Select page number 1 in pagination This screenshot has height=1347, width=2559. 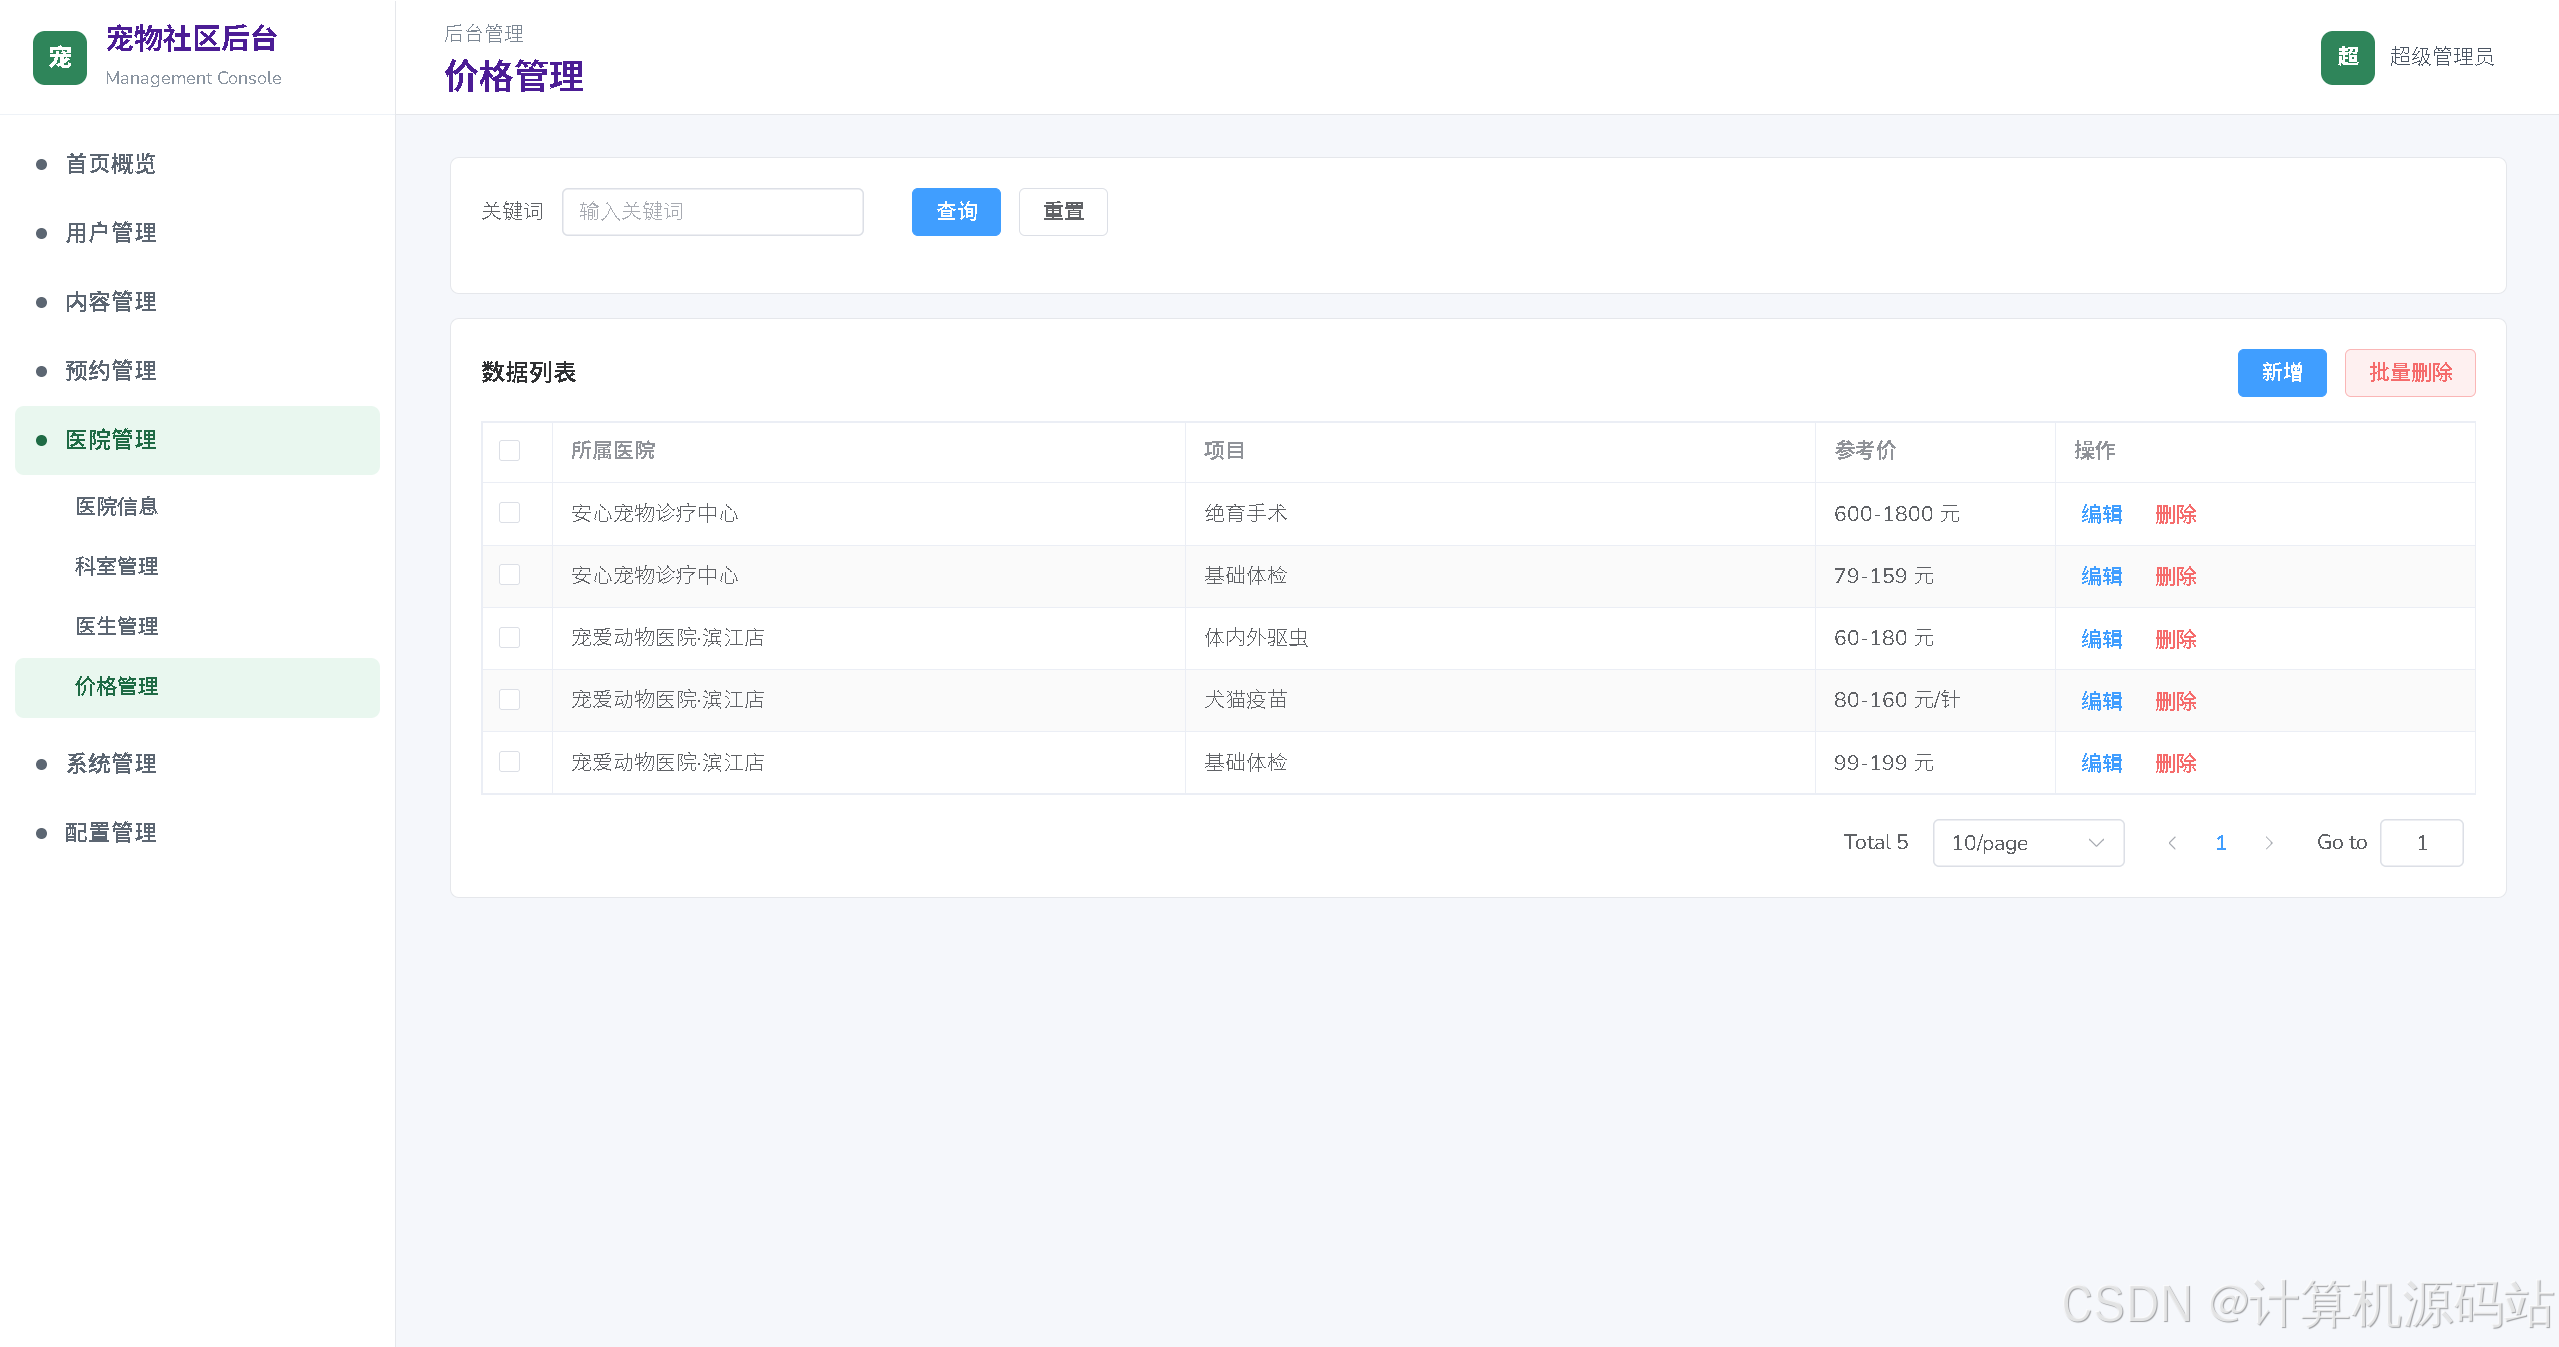[x=2220, y=843]
